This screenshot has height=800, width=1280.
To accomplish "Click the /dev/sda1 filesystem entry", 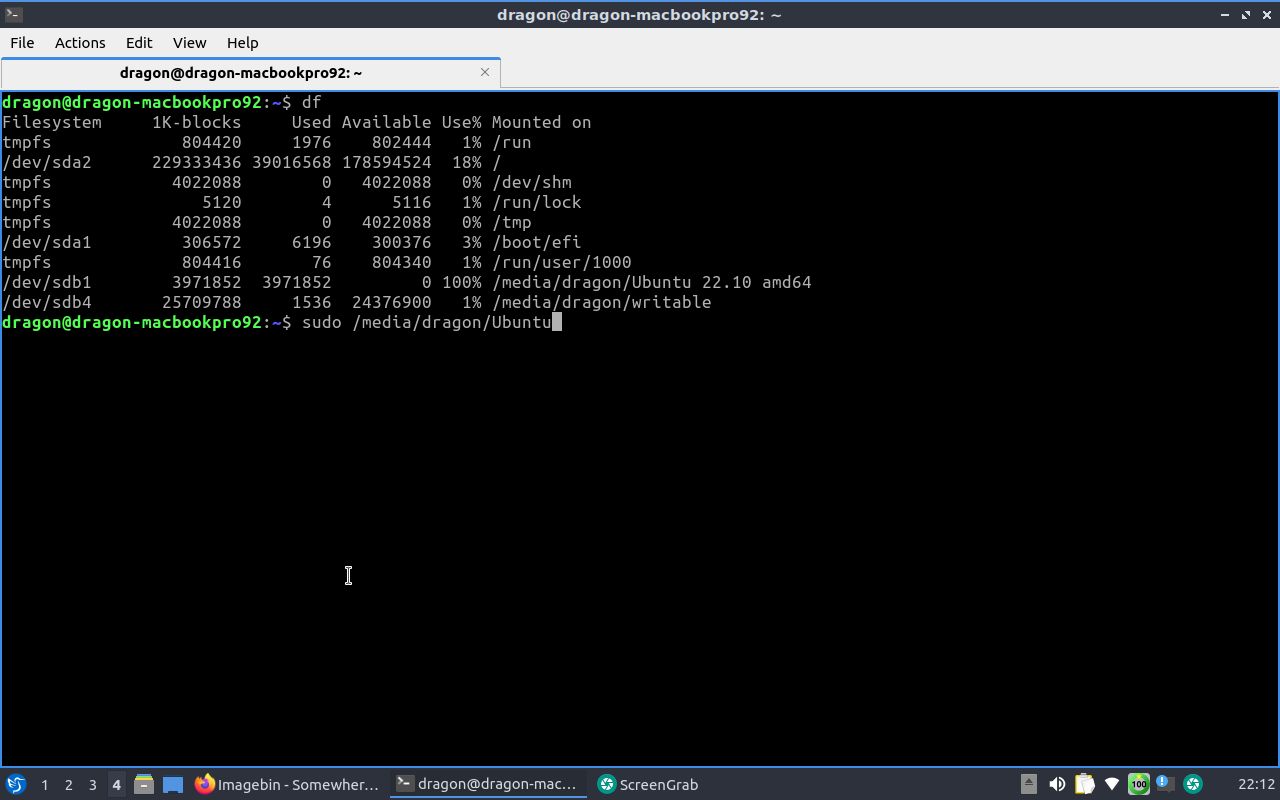I will [47, 242].
